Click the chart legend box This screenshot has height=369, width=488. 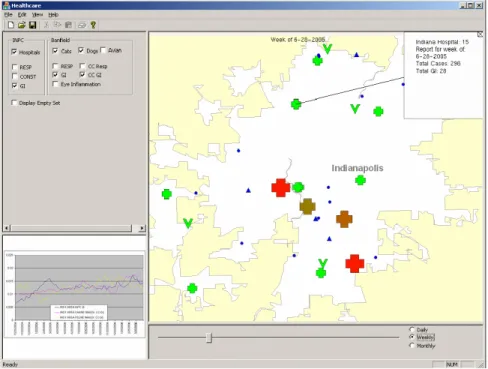79,313
